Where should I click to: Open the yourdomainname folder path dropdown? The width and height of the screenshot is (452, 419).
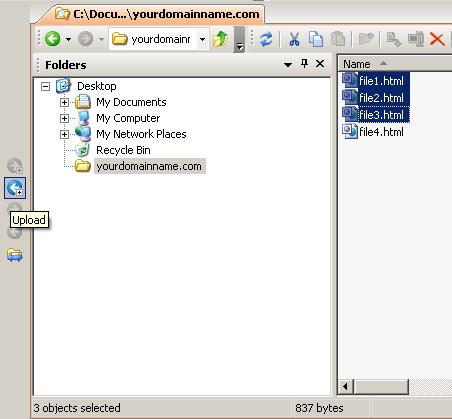coord(202,39)
